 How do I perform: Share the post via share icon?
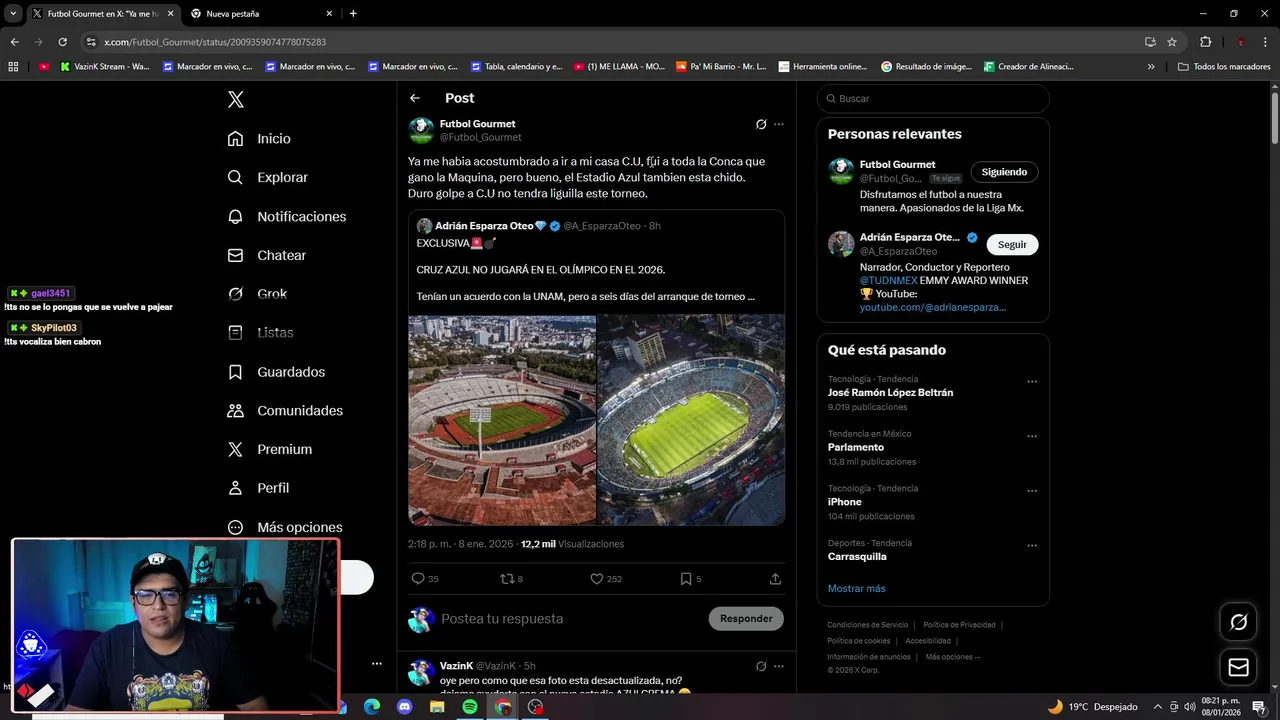click(775, 579)
